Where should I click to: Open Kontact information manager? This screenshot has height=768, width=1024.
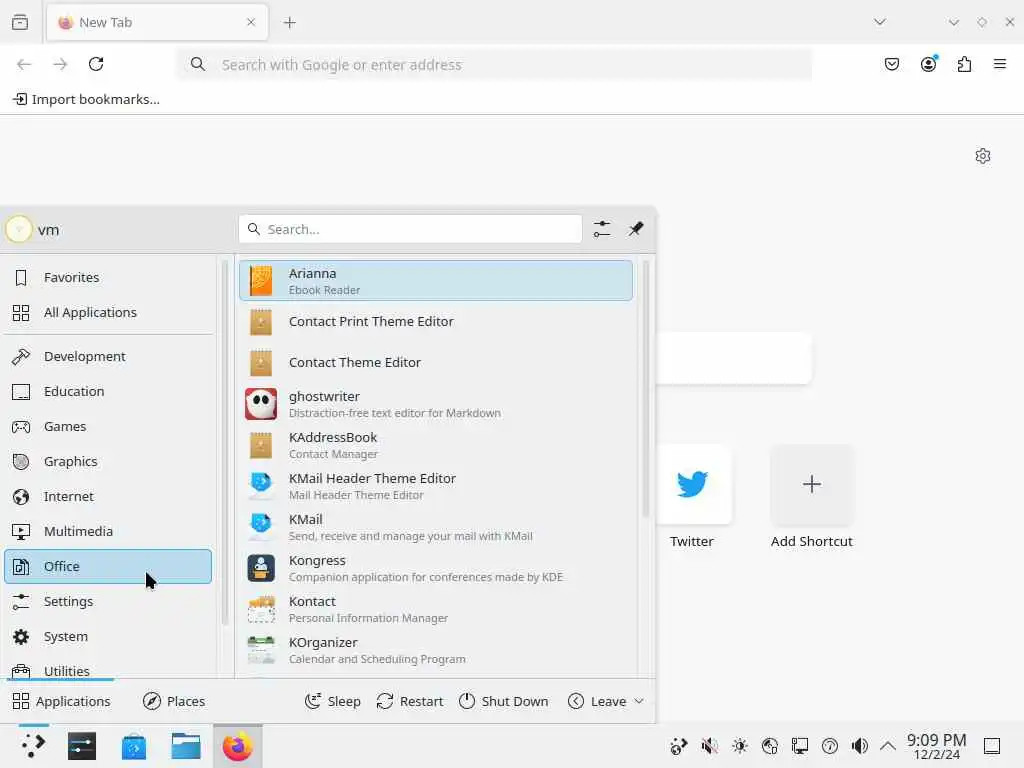tap(436, 609)
